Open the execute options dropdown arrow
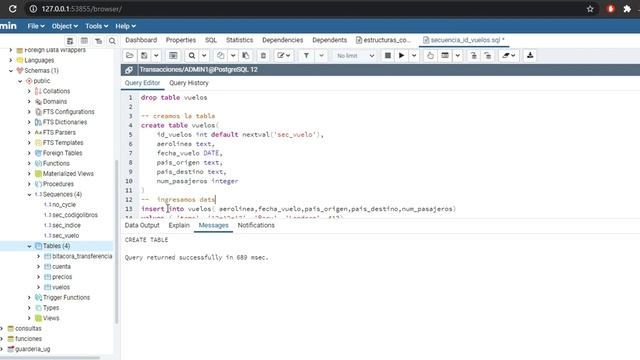The image size is (640, 360). pos(414,56)
